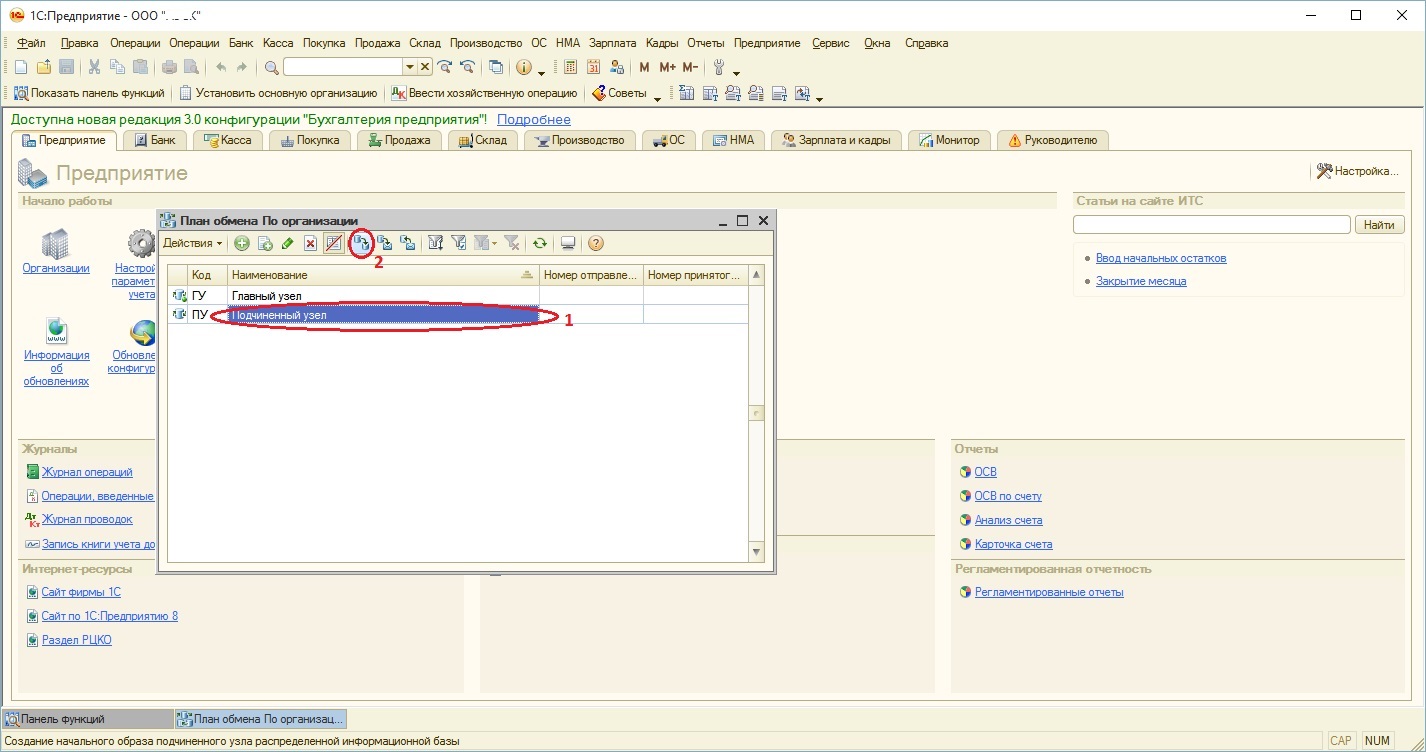Expand the search field dropdown arrow
Image resolution: width=1426 pixels, height=752 pixels.
pos(409,67)
